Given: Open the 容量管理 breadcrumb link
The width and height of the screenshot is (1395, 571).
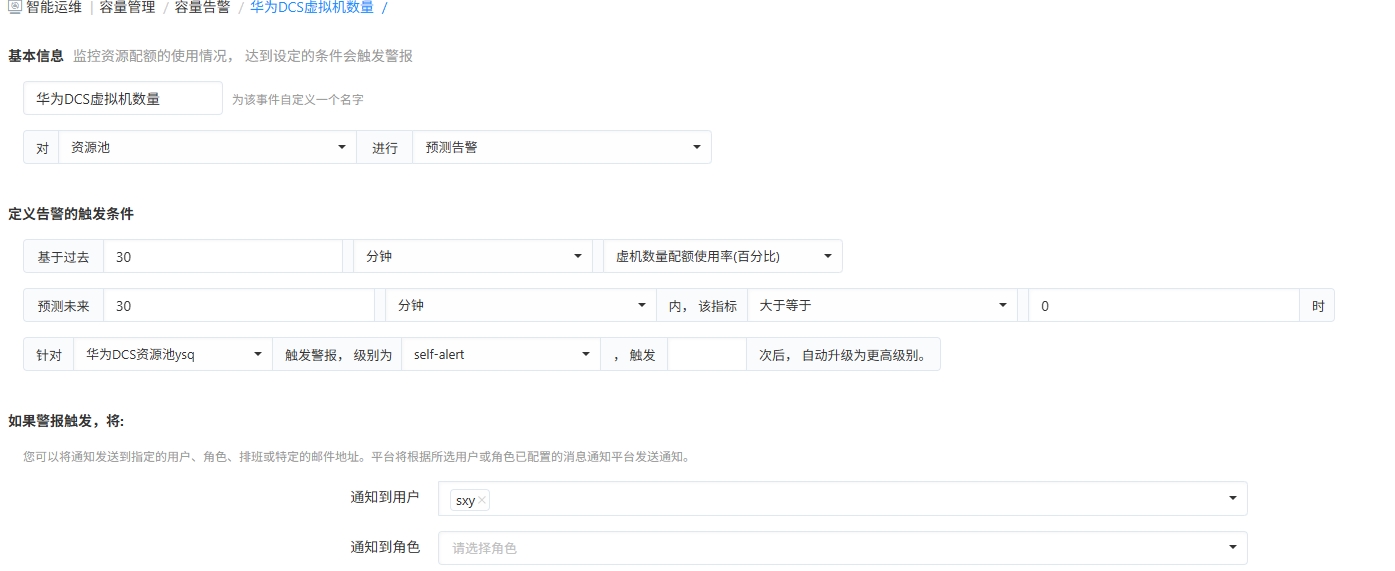Looking at the screenshot, I should click(x=127, y=7).
